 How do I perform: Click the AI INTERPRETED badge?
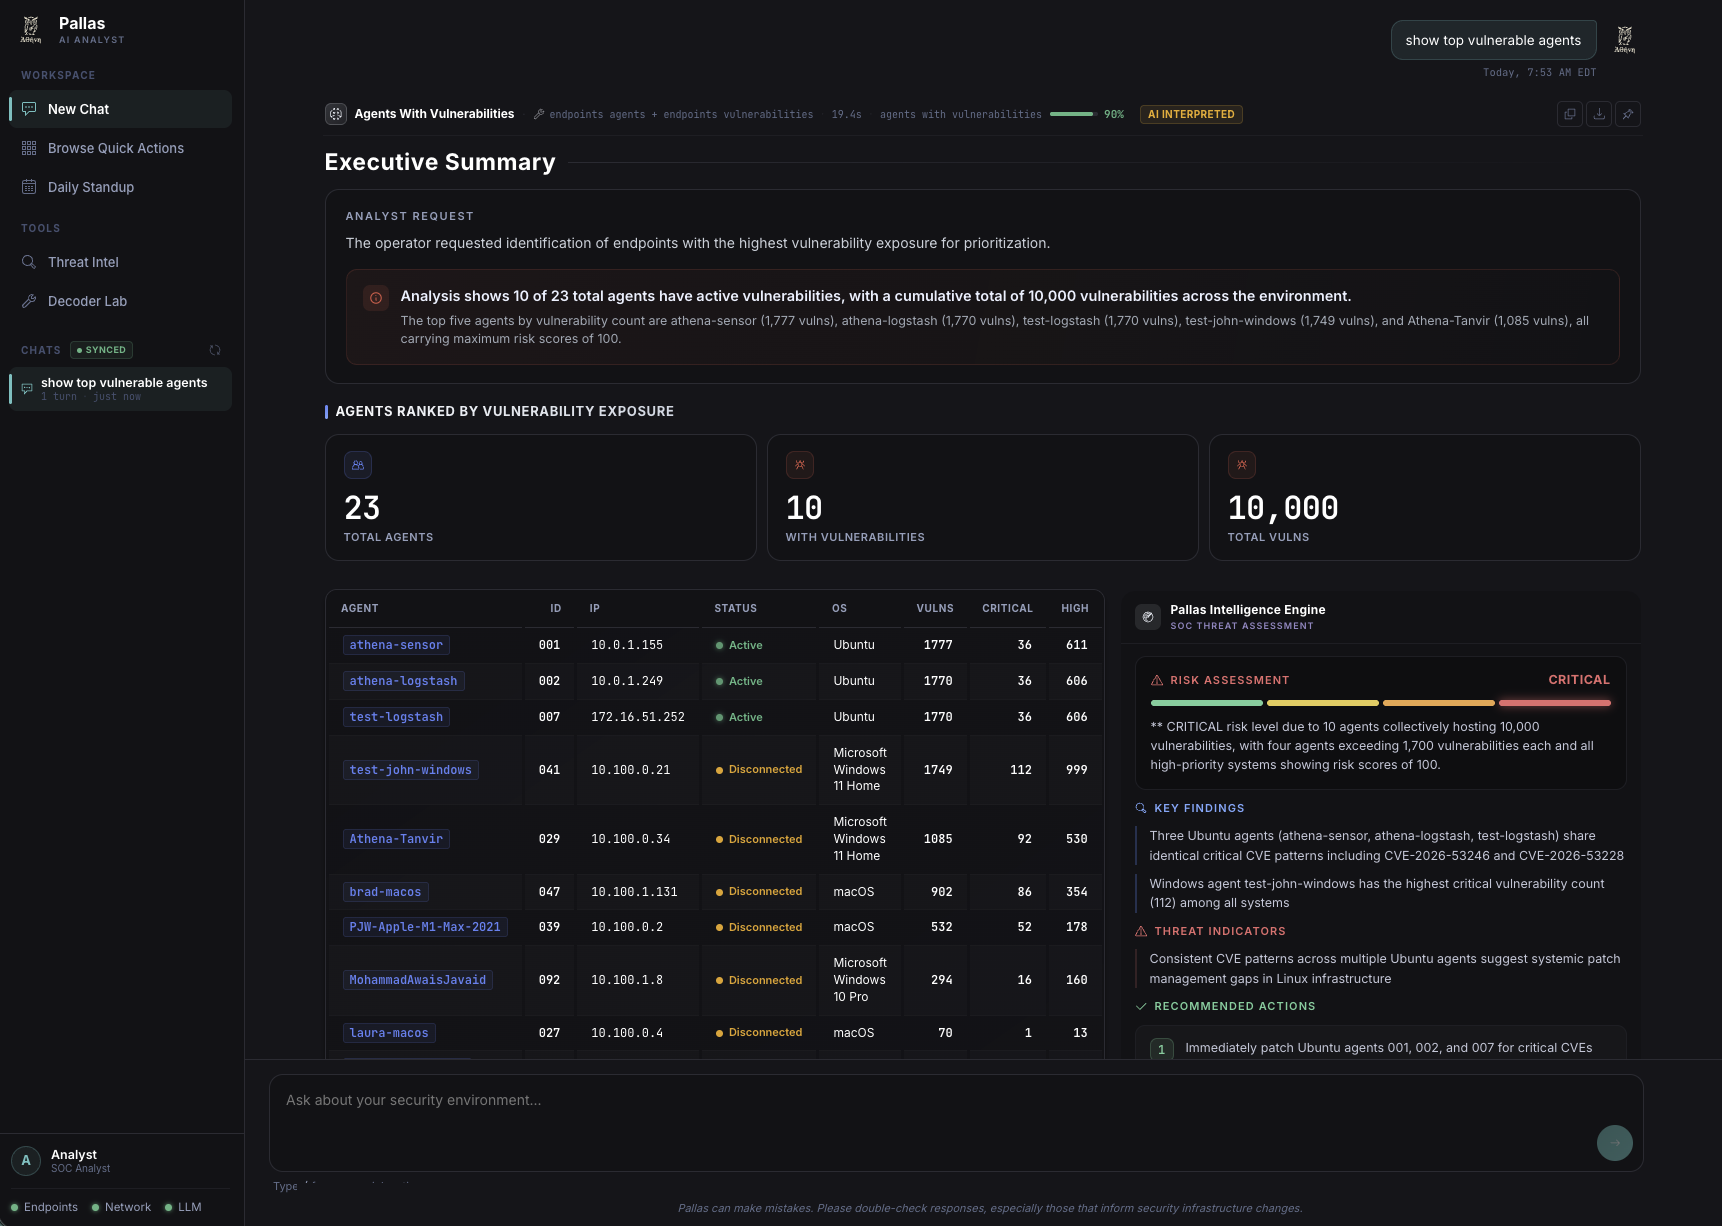click(x=1191, y=114)
